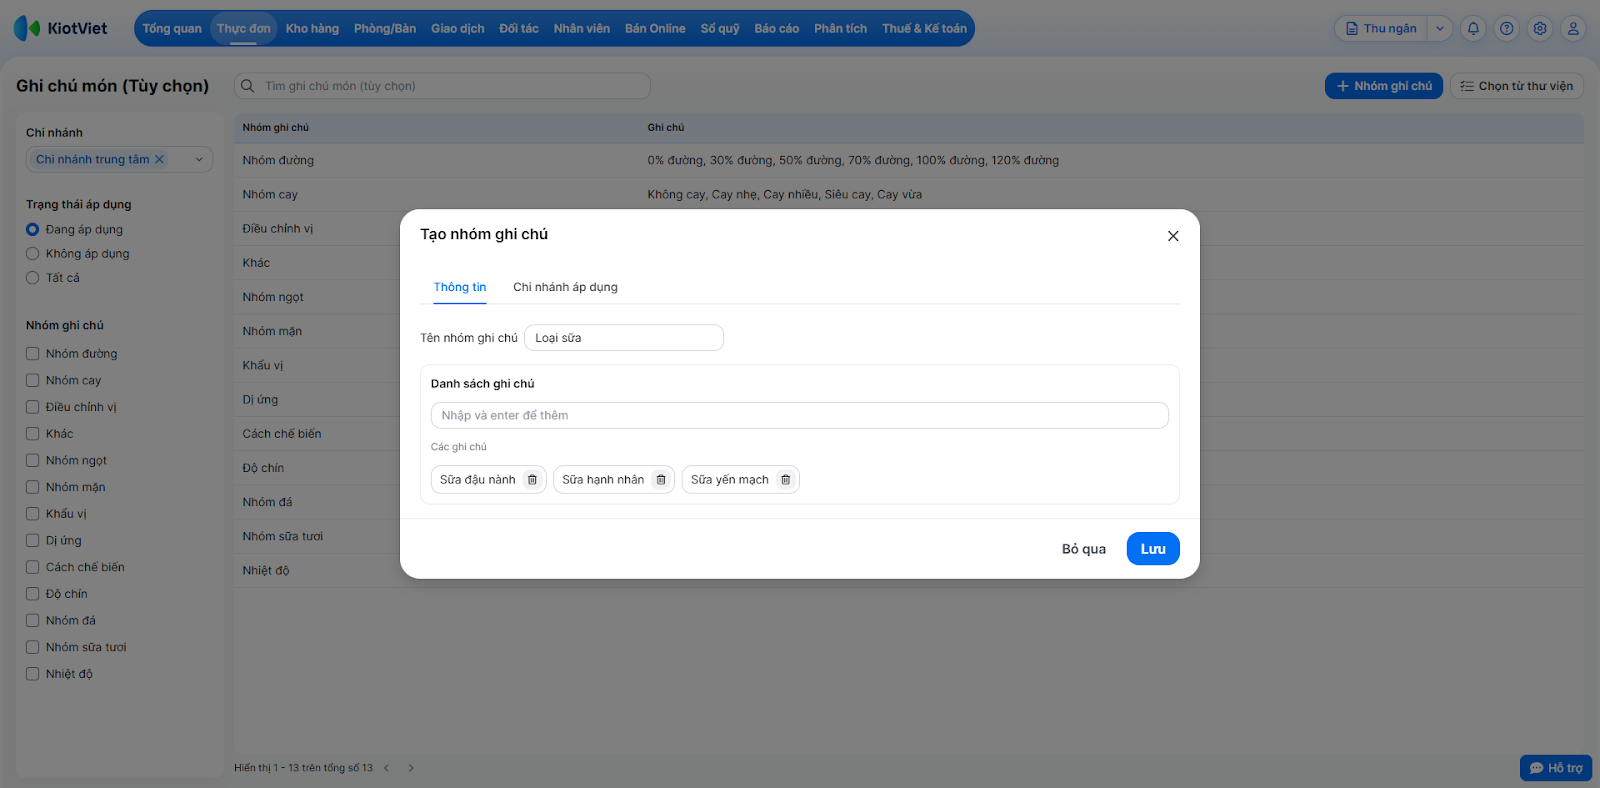
Task: Save the note group with Lưu
Action: [1153, 549]
